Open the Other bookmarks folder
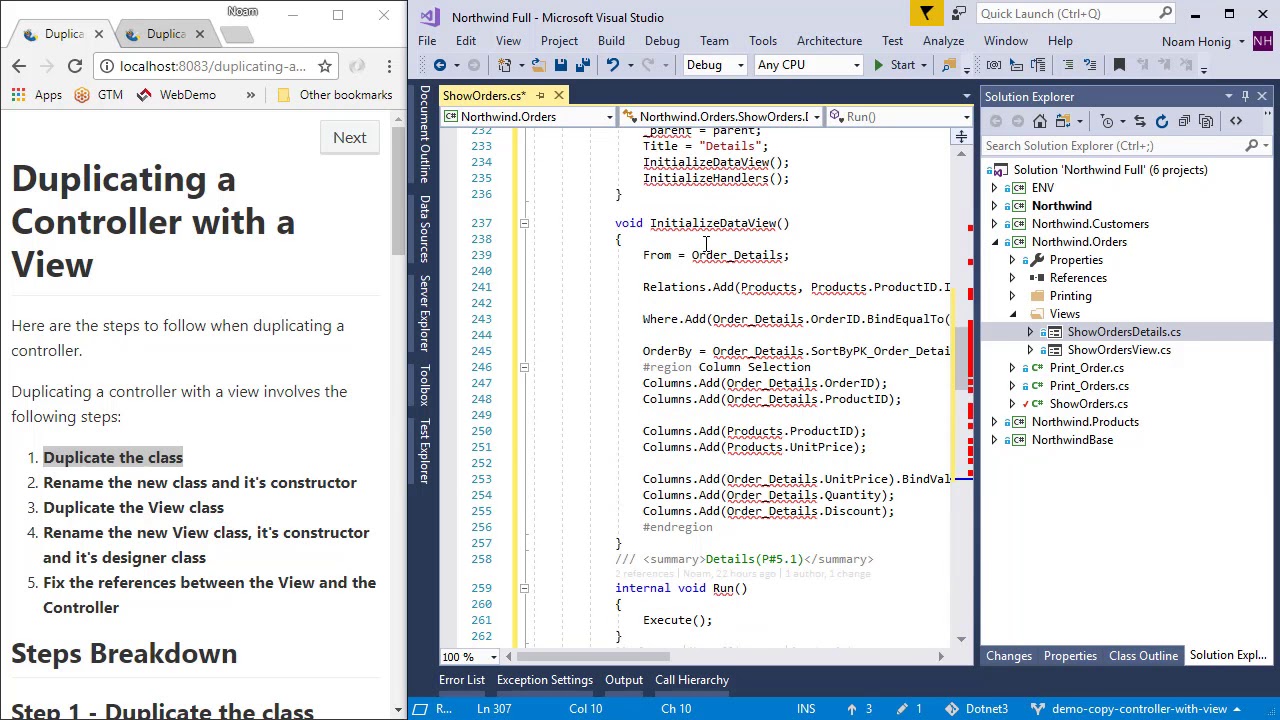The image size is (1280, 720). click(x=334, y=95)
